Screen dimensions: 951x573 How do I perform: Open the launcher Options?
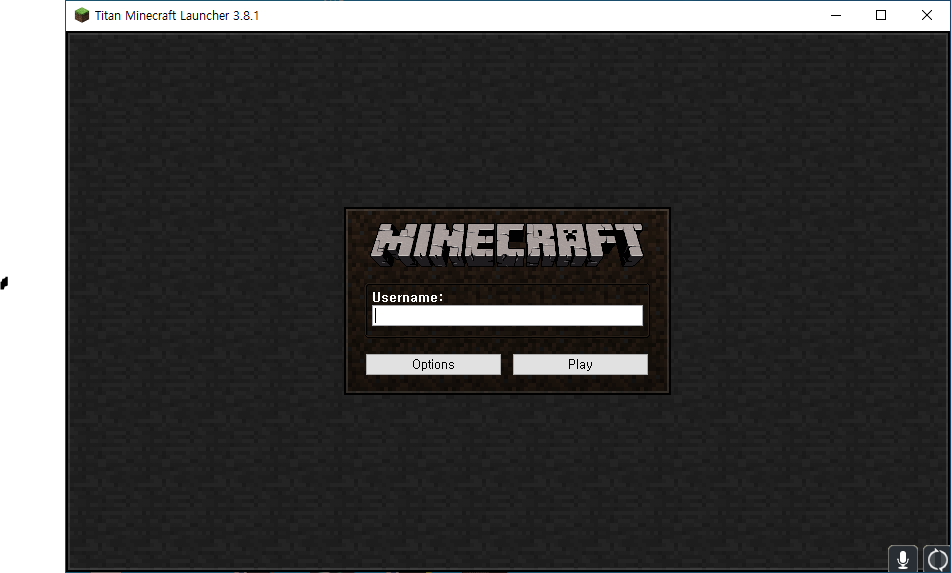[433, 364]
